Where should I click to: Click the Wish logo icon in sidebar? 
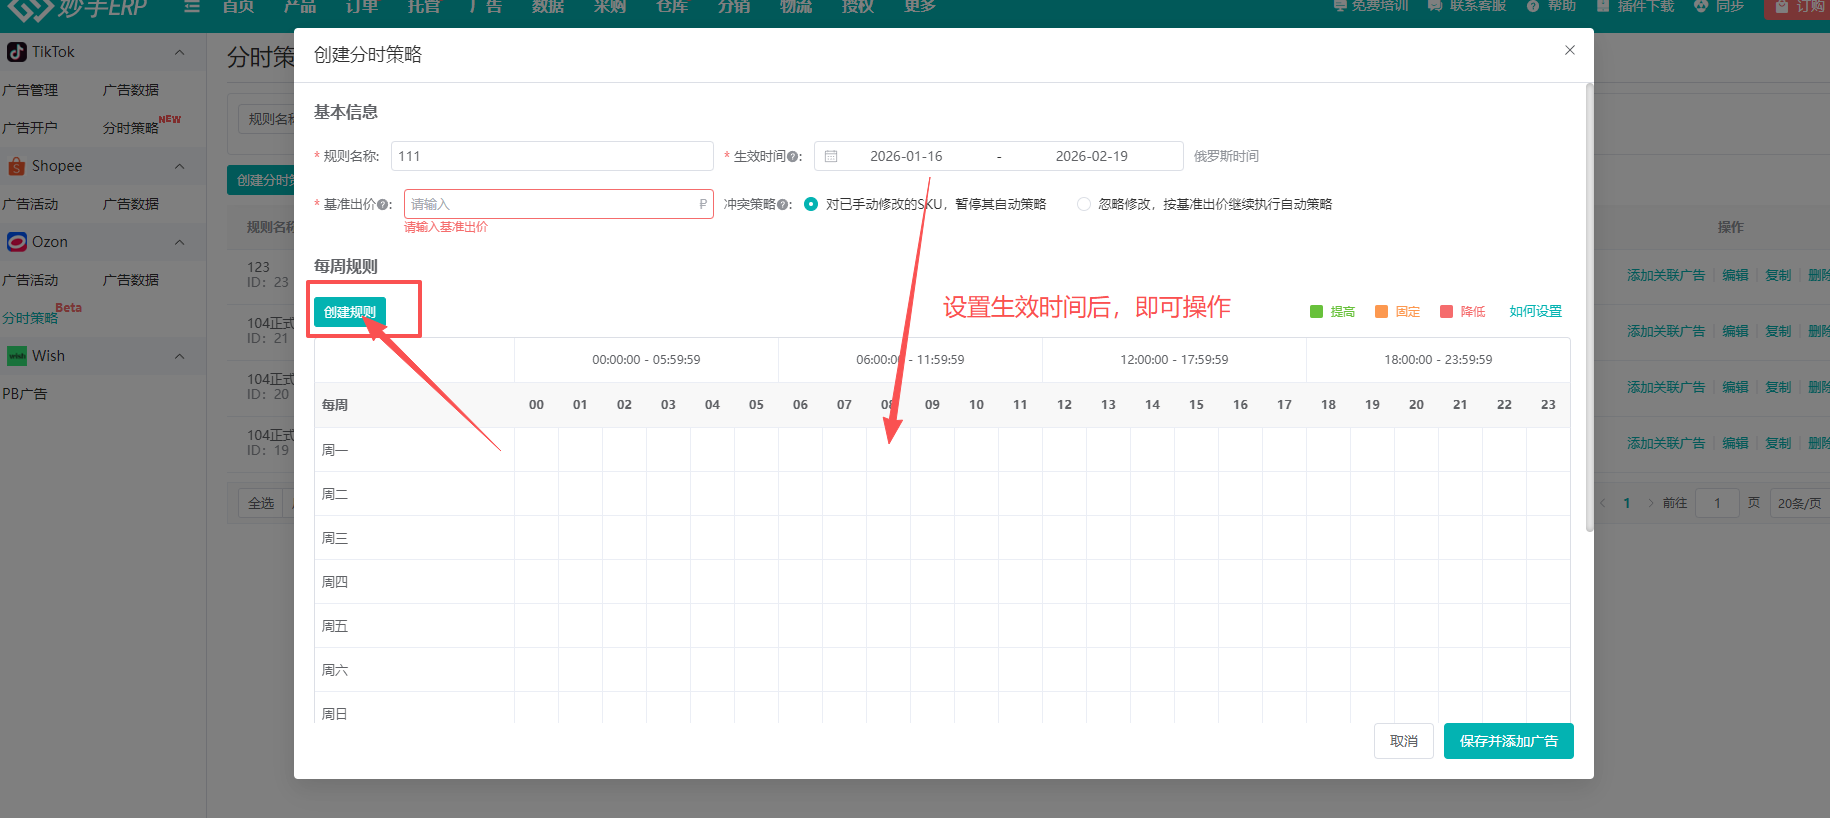click(x=17, y=356)
